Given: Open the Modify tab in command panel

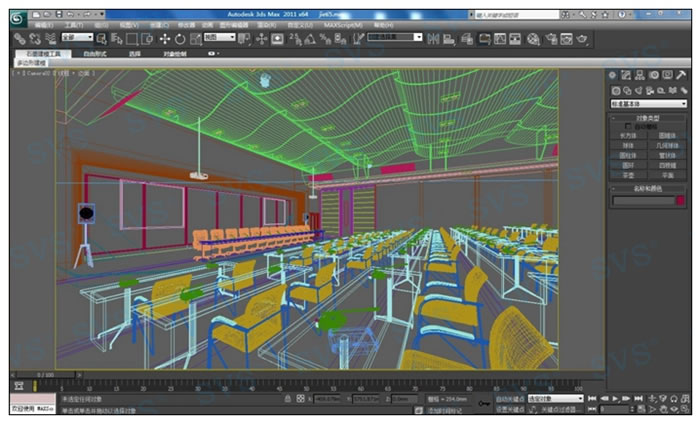Looking at the screenshot, I should coord(626,75).
